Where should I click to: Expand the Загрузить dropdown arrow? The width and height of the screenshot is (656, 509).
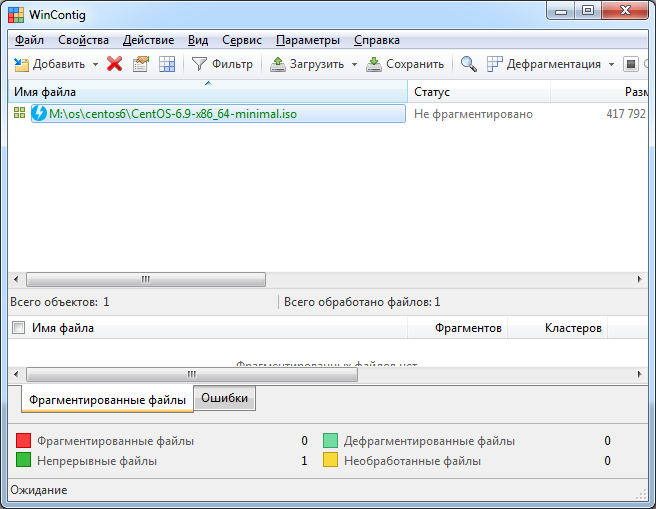pos(354,64)
